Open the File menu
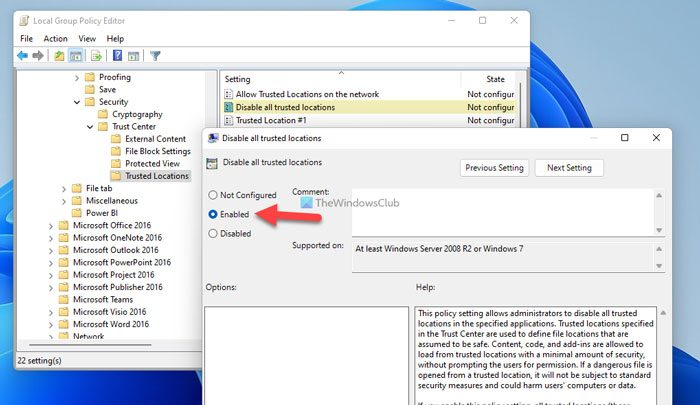The image size is (700, 405). tap(26, 39)
